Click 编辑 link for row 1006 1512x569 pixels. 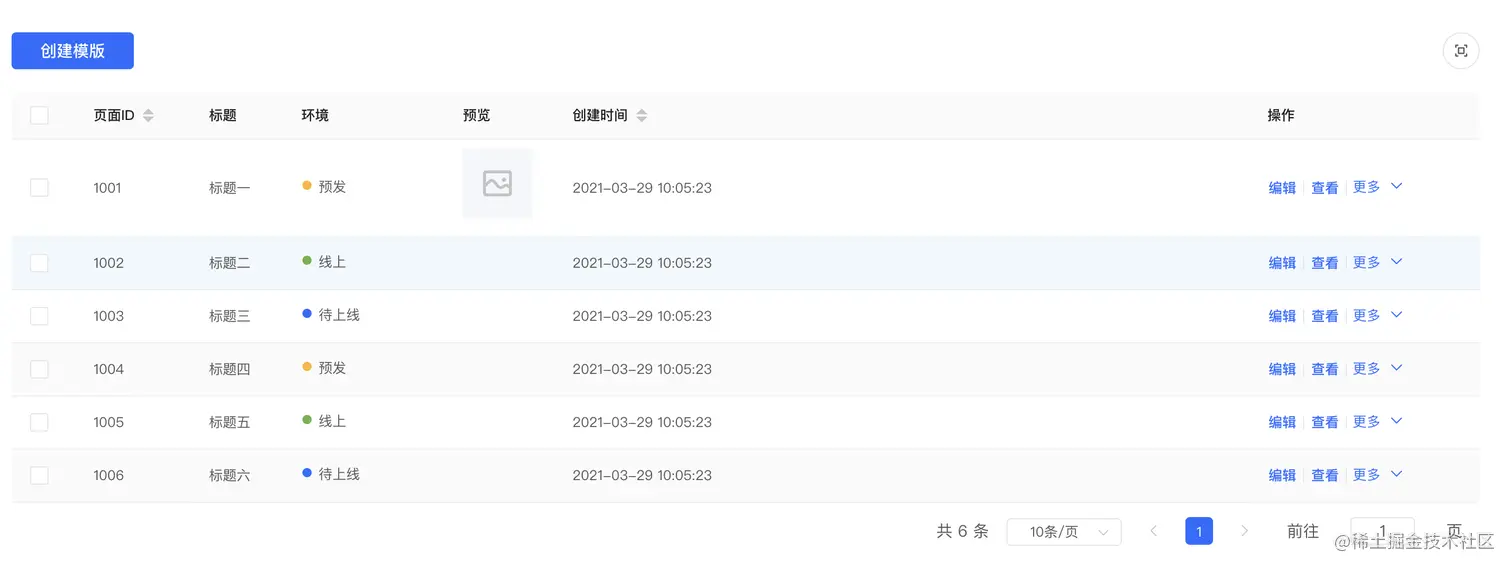pos(1282,475)
